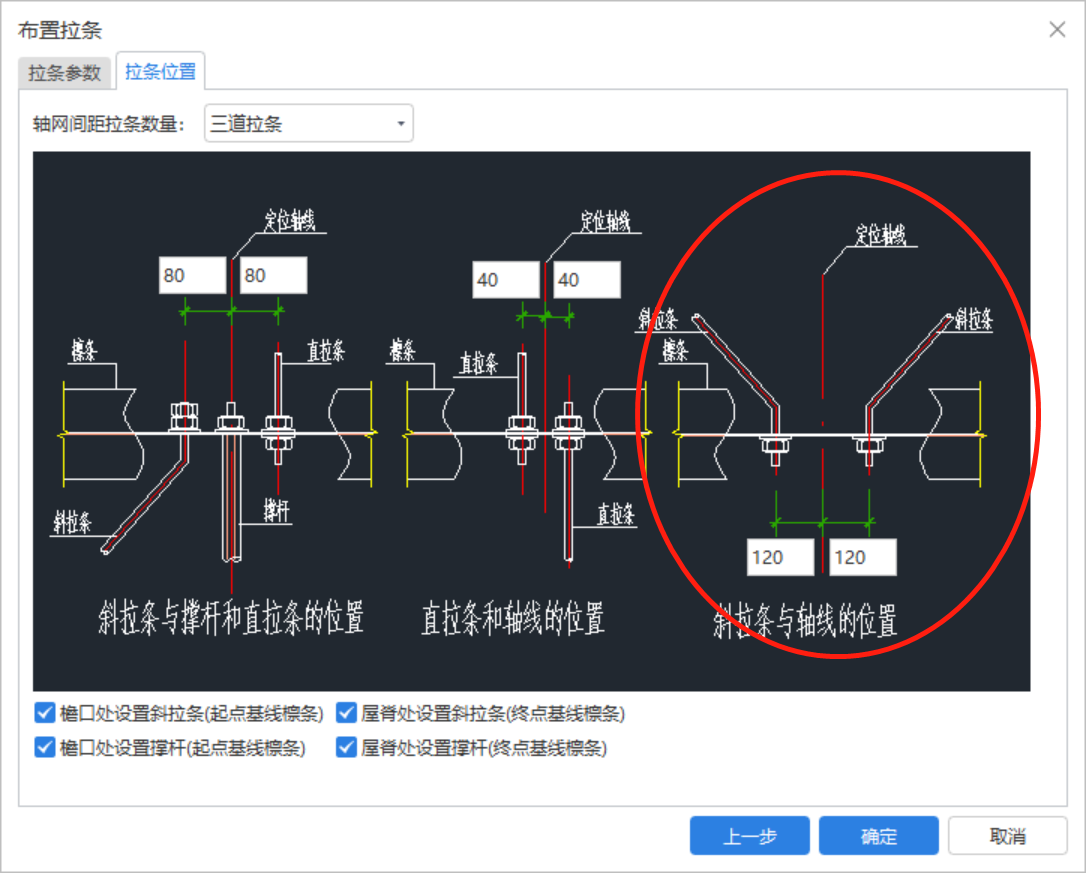The width and height of the screenshot is (1086, 873).
Task: Edit the left 80 offset input field
Action: pos(191,274)
